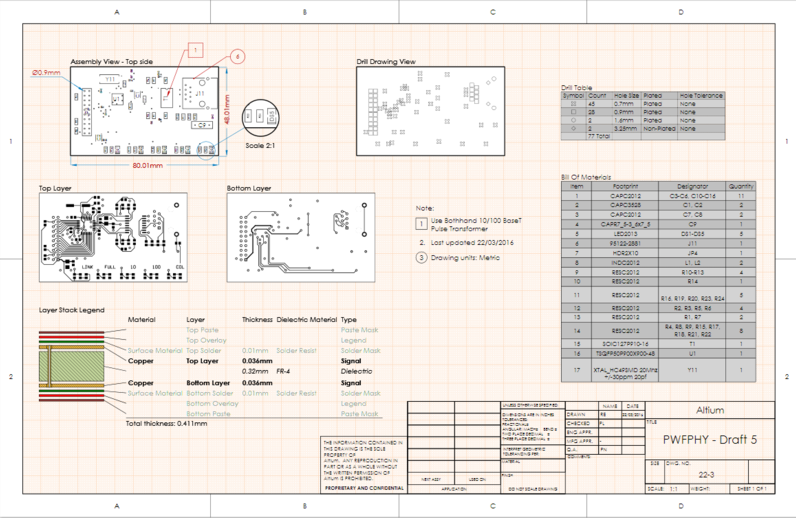Click the 'SHEET 1 OF 1' field

(x=752, y=489)
